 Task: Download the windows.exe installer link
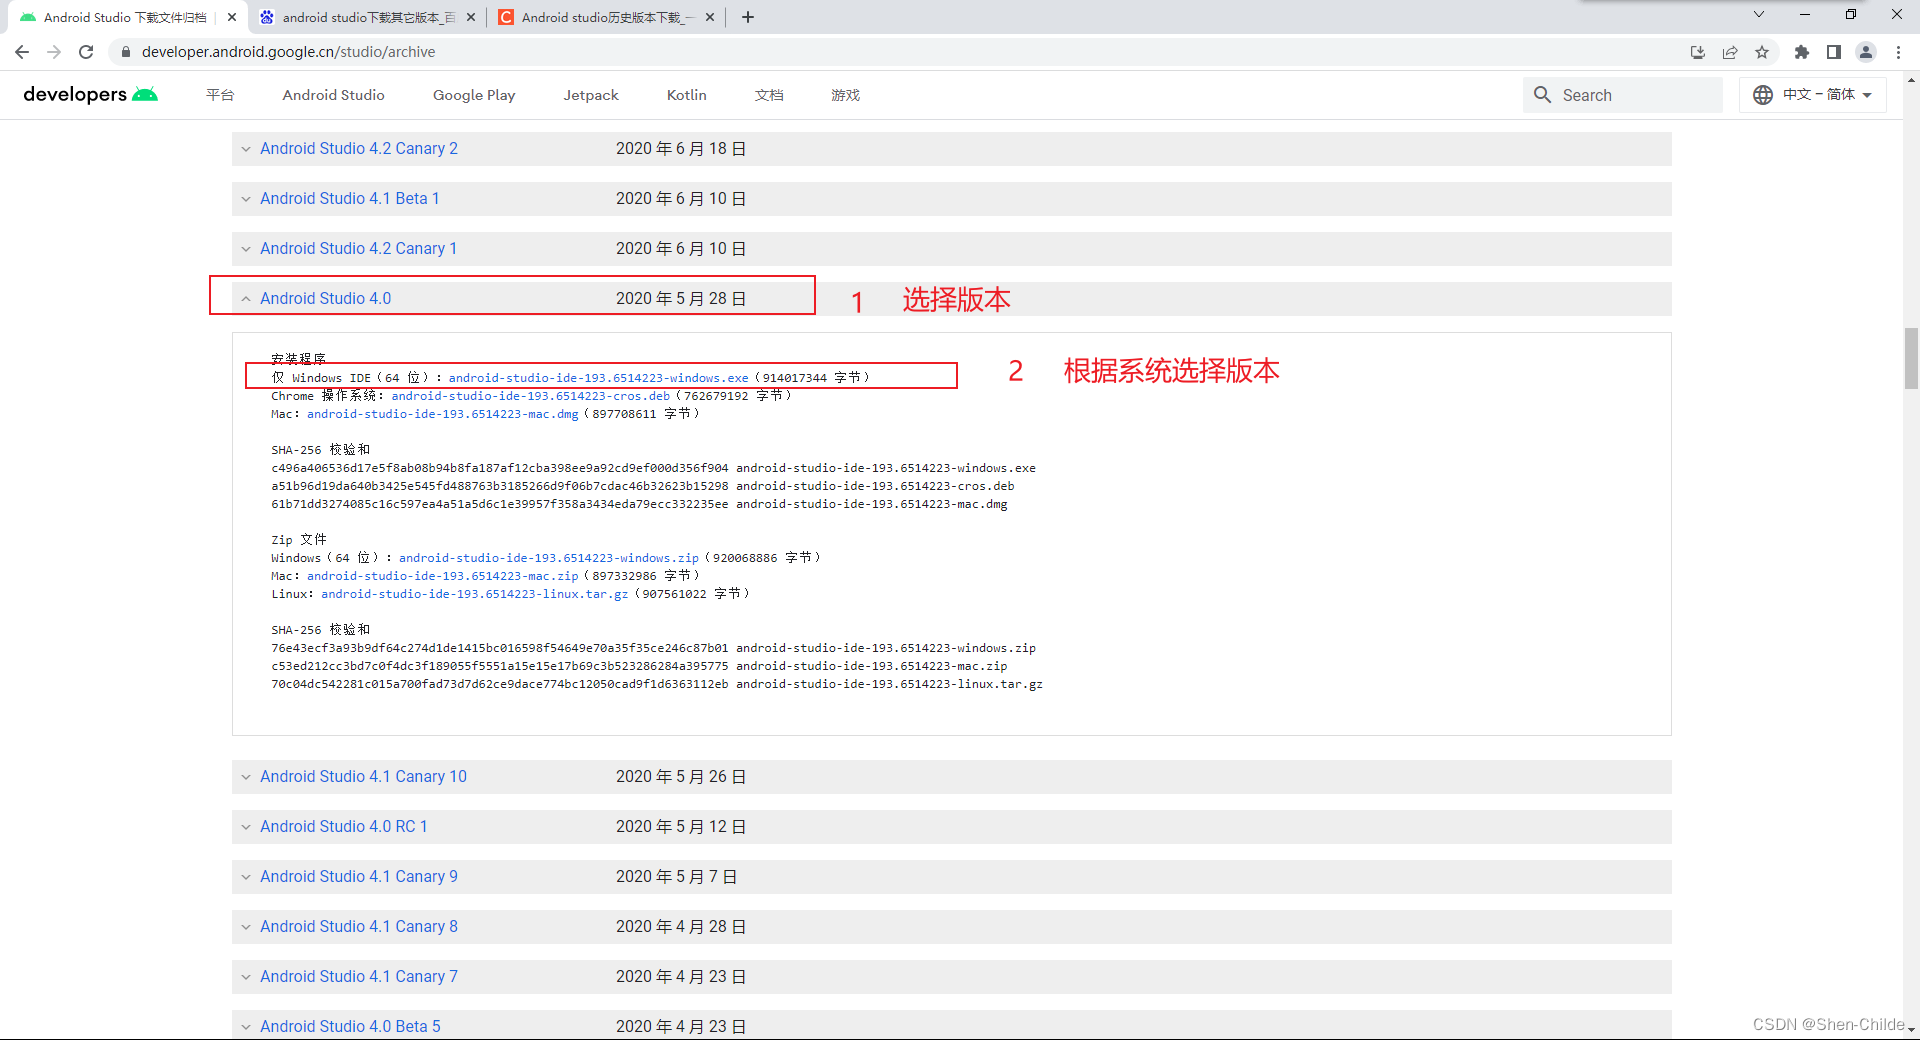[598, 378]
